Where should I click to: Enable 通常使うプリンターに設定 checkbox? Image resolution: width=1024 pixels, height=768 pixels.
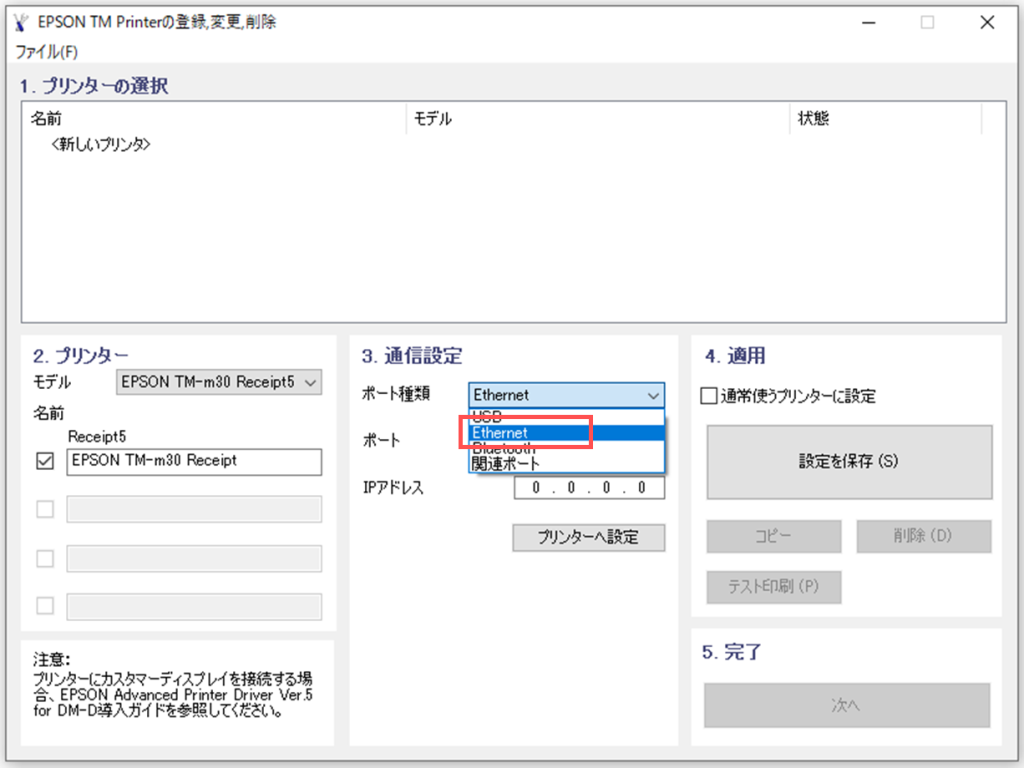(x=709, y=396)
